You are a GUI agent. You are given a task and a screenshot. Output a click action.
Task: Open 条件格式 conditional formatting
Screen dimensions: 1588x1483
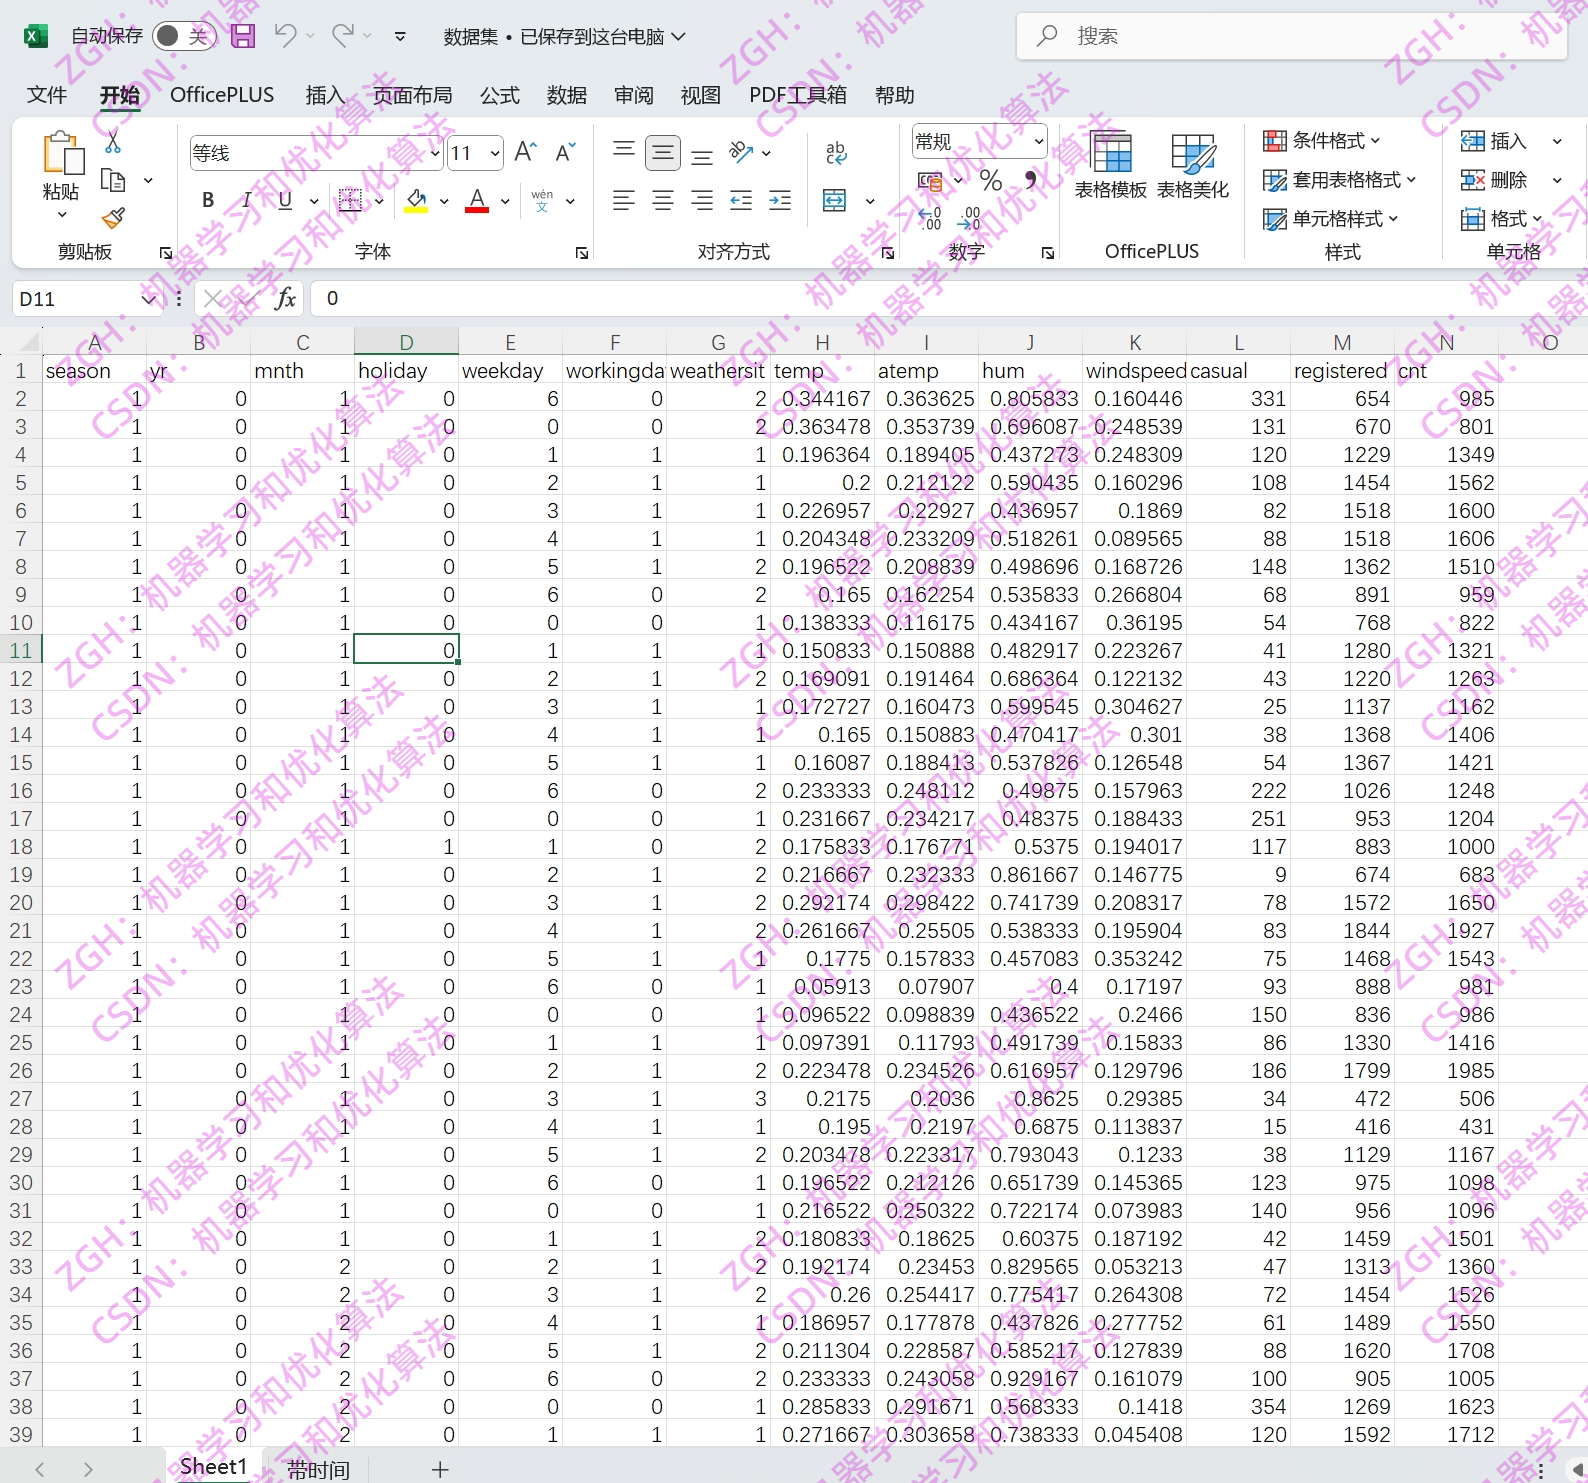coord(1322,140)
